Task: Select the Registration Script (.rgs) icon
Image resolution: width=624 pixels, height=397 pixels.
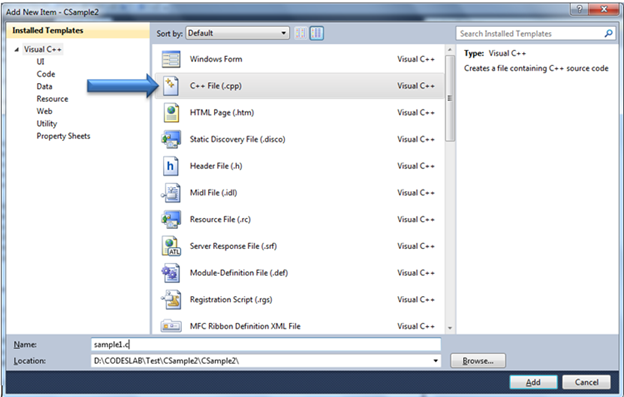Action: click(171, 300)
